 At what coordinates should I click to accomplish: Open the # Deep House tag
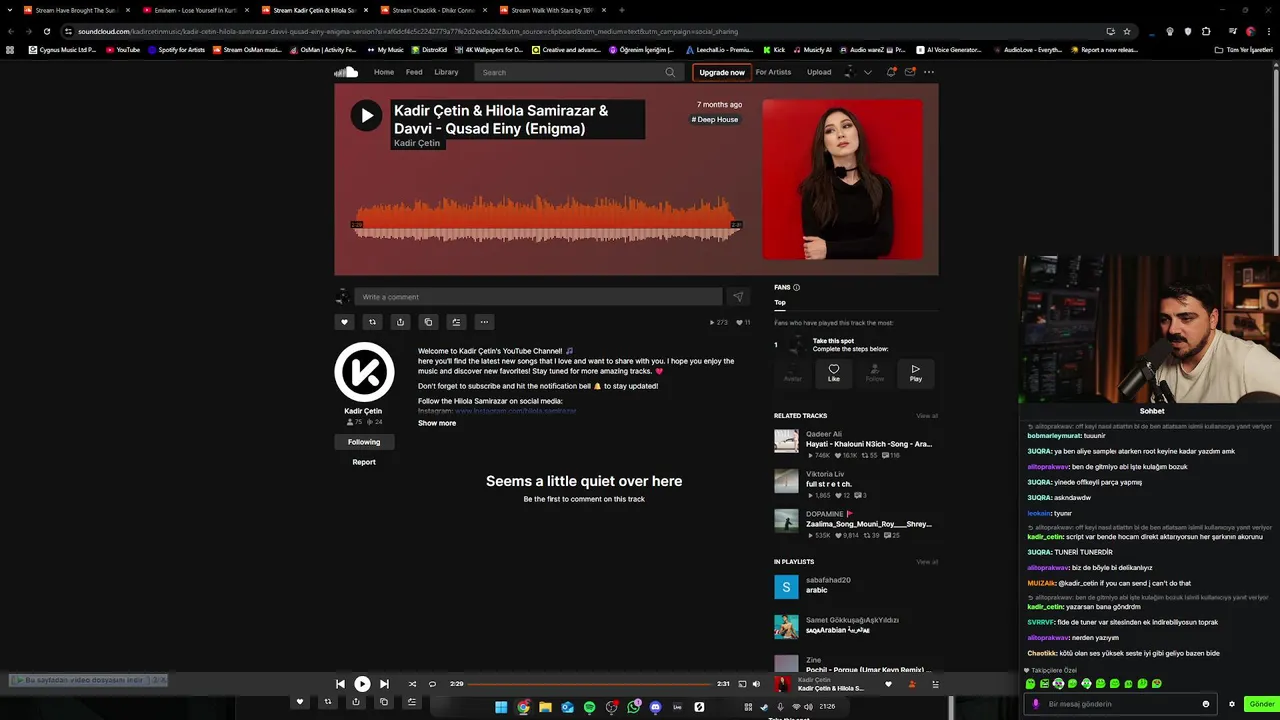coord(715,119)
